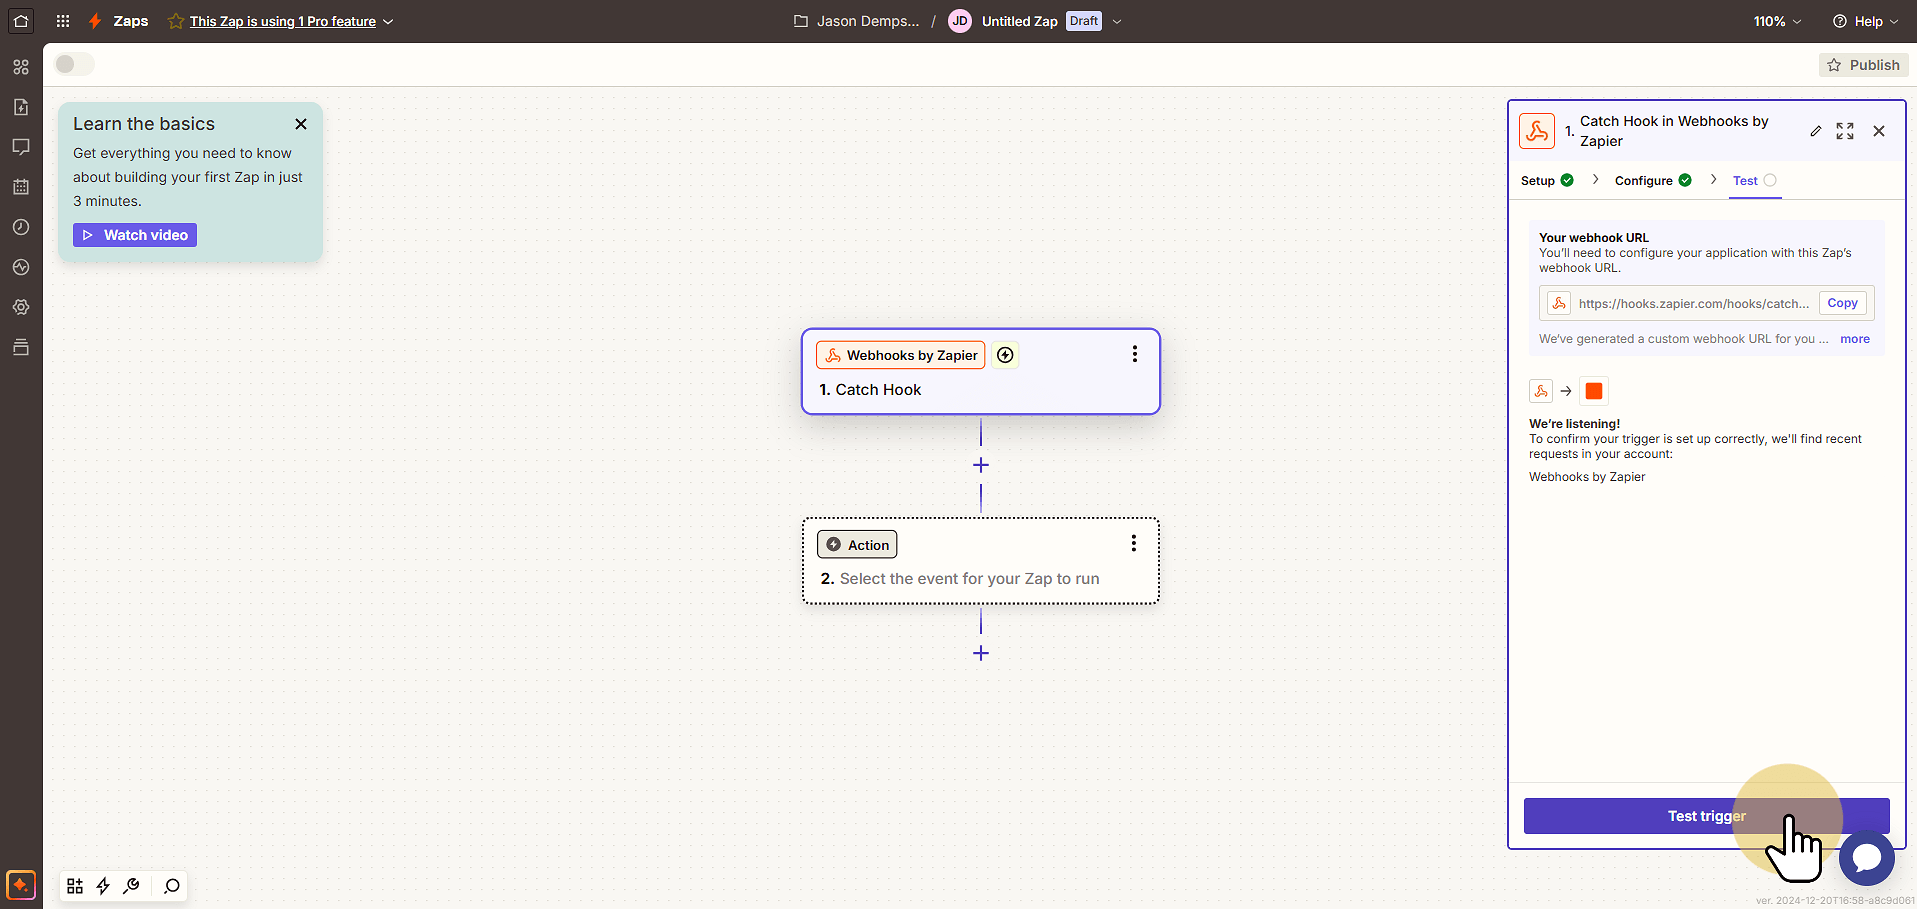This screenshot has width=1917, height=909.
Task: Expand the Help menu
Action: pos(1865,21)
